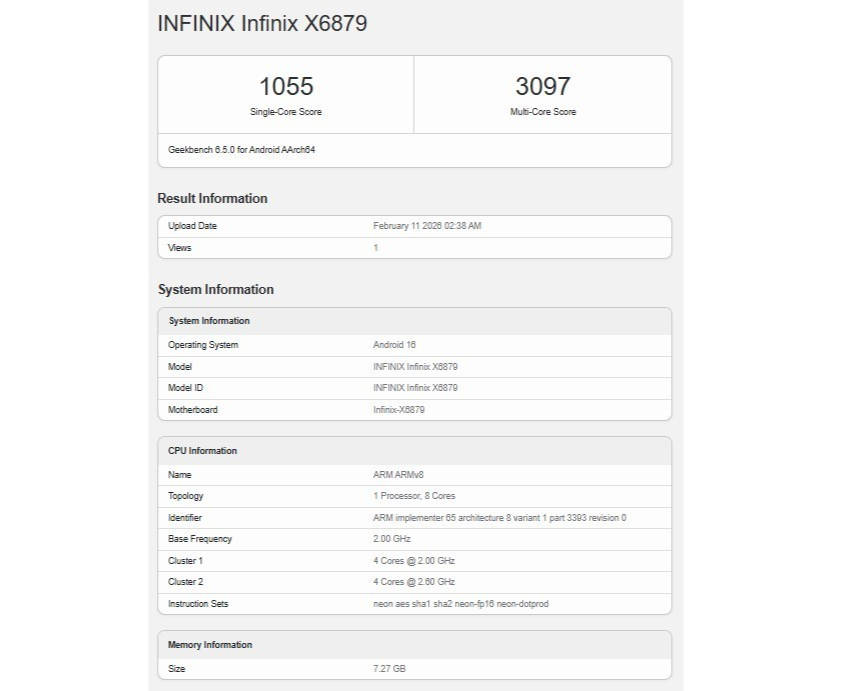Select the base frequency 2.00 GHz value

(x=392, y=539)
